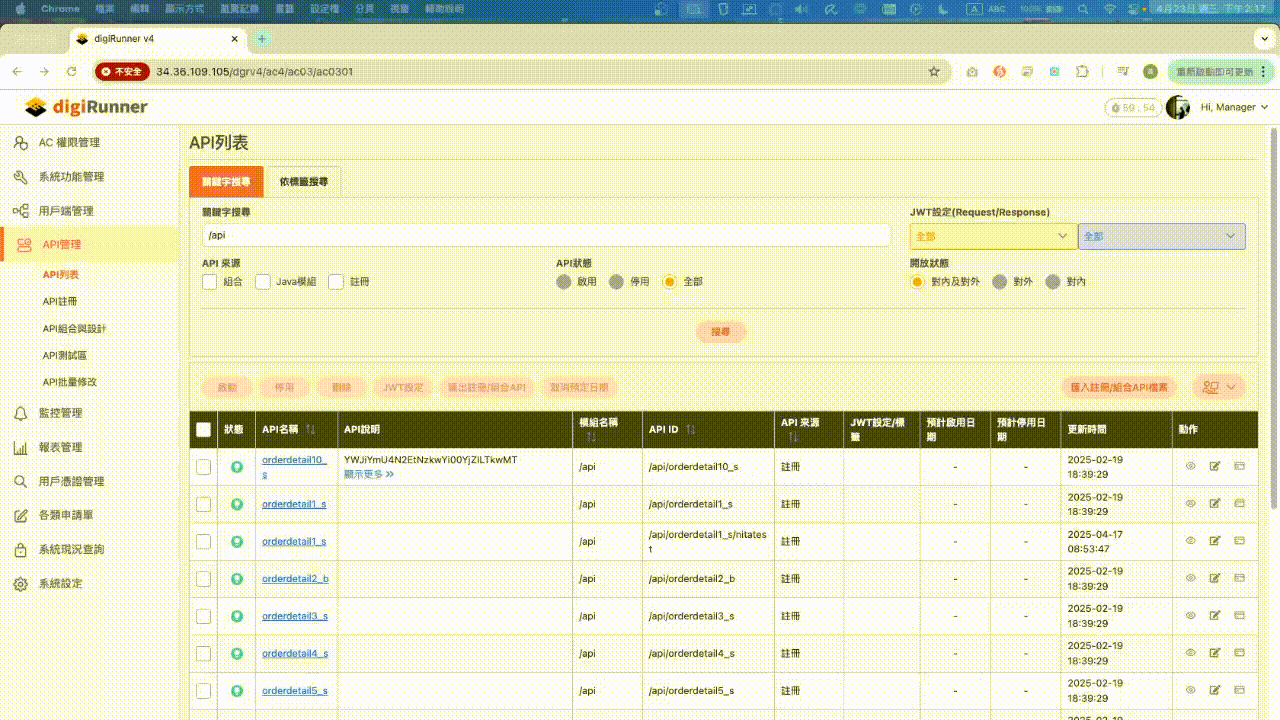Click the 重新啟動即可更新 Chrome button

[1221, 72]
